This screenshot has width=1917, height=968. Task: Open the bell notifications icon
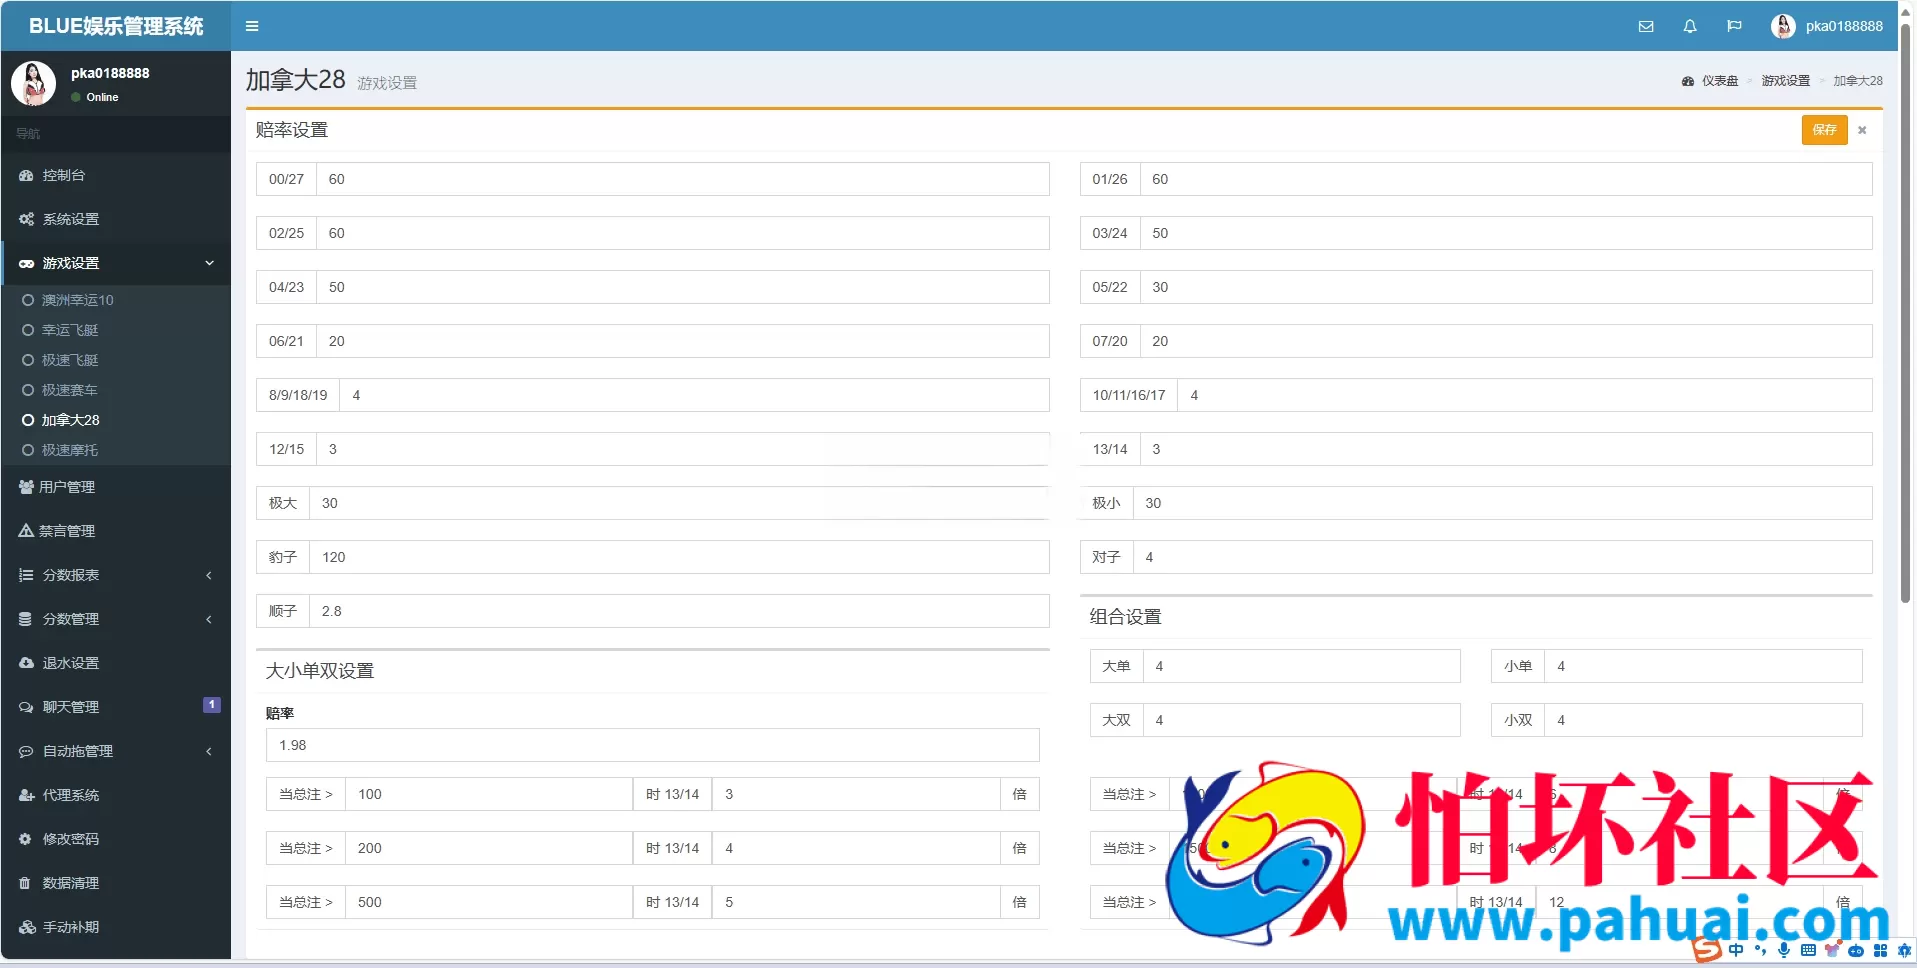(x=1690, y=26)
